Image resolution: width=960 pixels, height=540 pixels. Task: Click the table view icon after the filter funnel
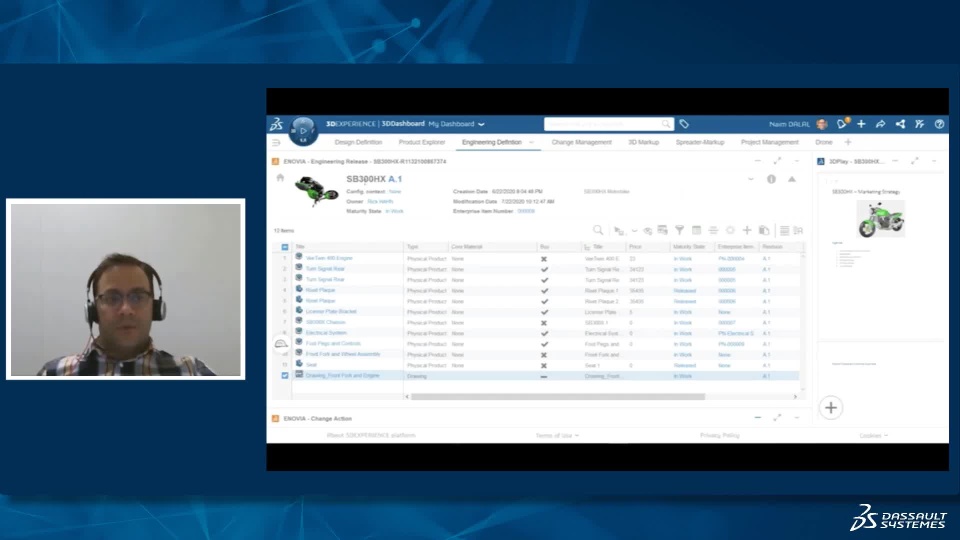[x=697, y=230]
